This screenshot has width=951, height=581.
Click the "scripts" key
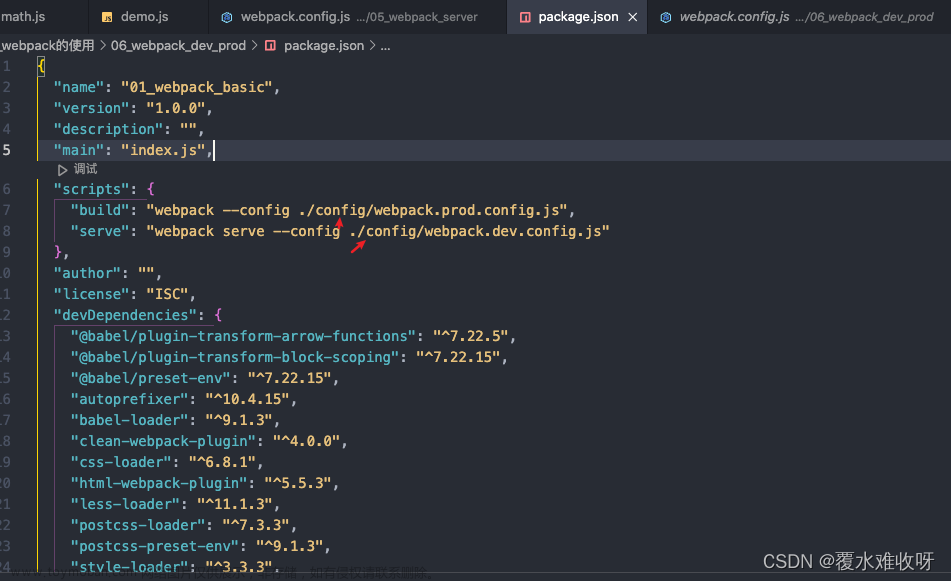point(92,189)
